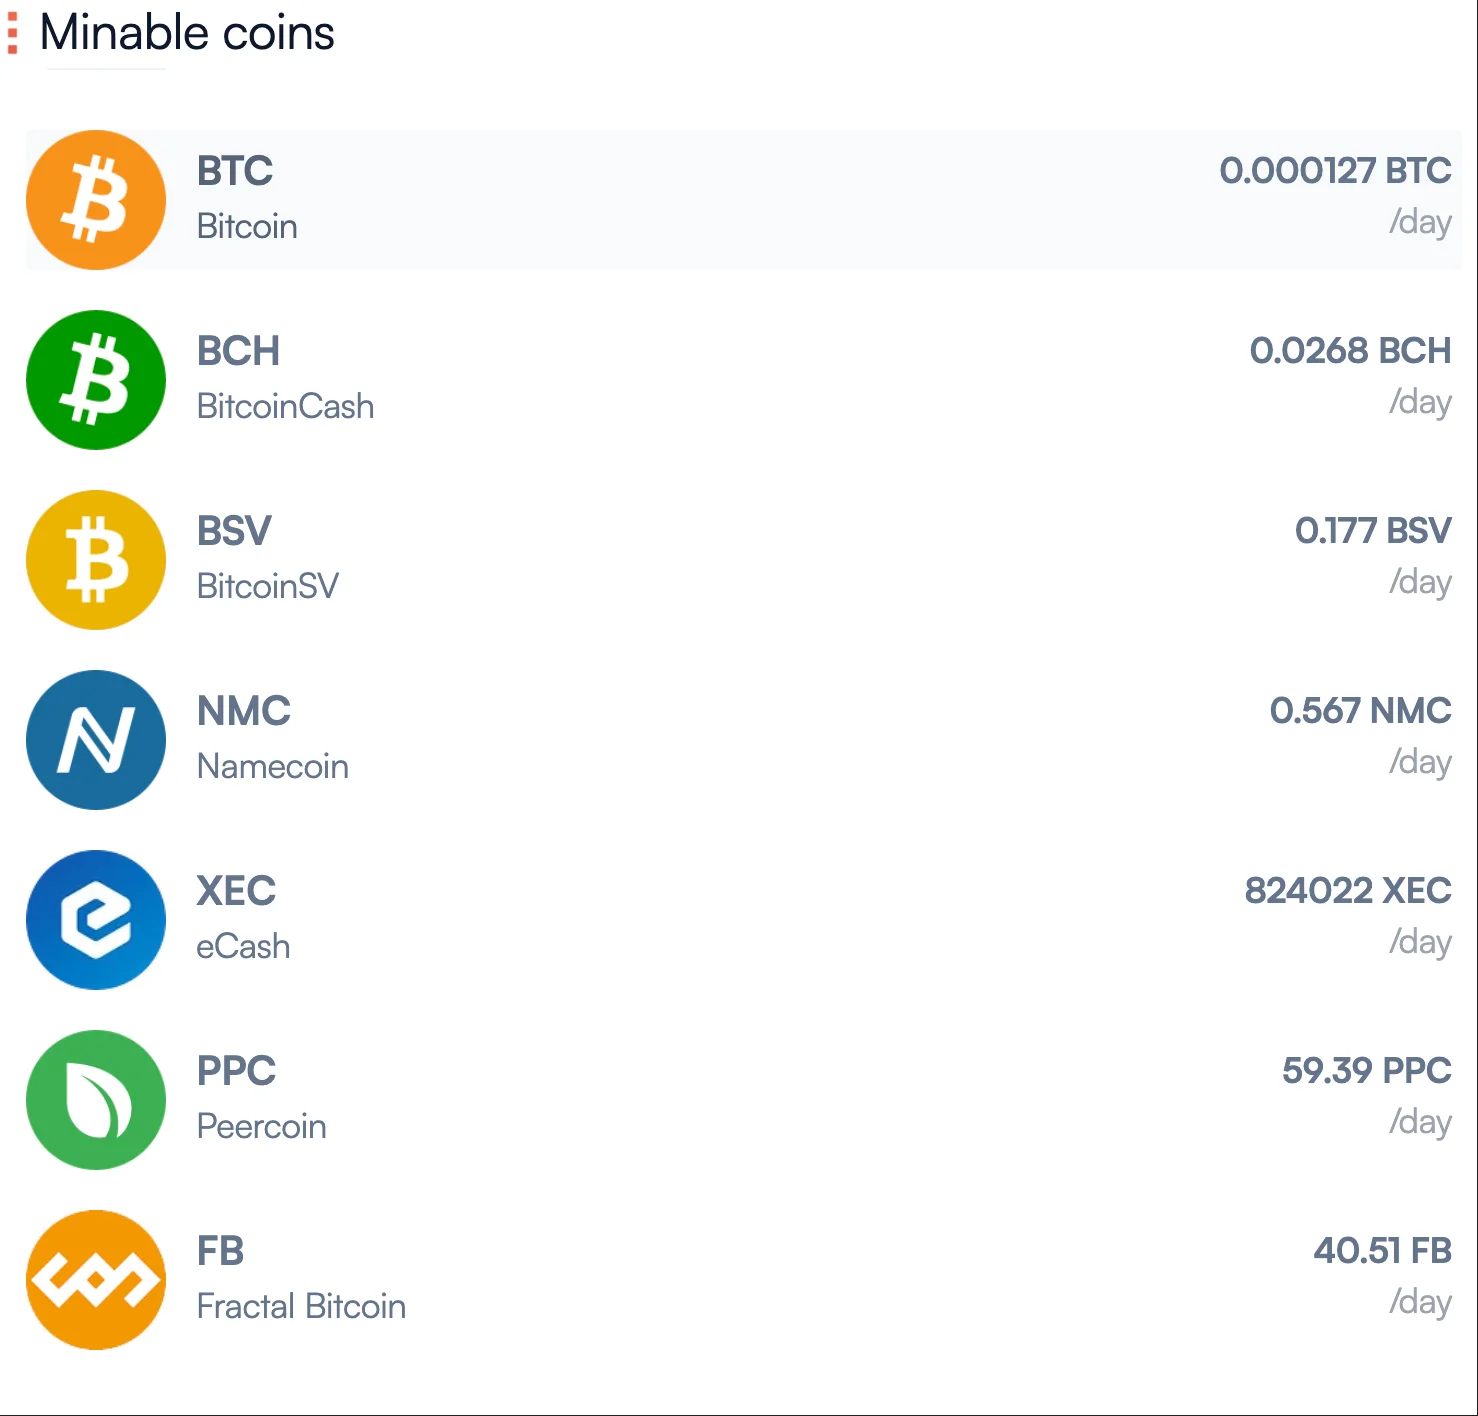Click the Minable coins heading
The height and width of the screenshot is (1416, 1478).
pyautogui.click(x=187, y=33)
